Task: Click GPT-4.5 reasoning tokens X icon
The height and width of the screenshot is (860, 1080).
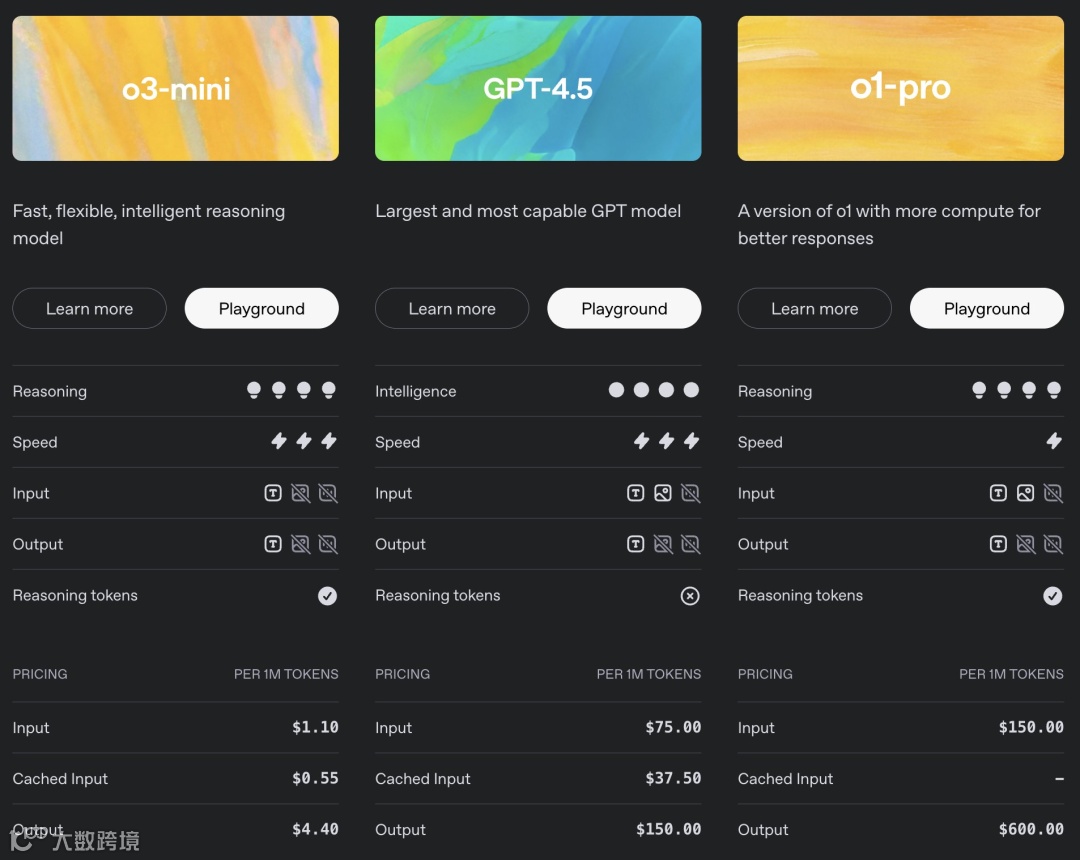Action: click(x=690, y=596)
